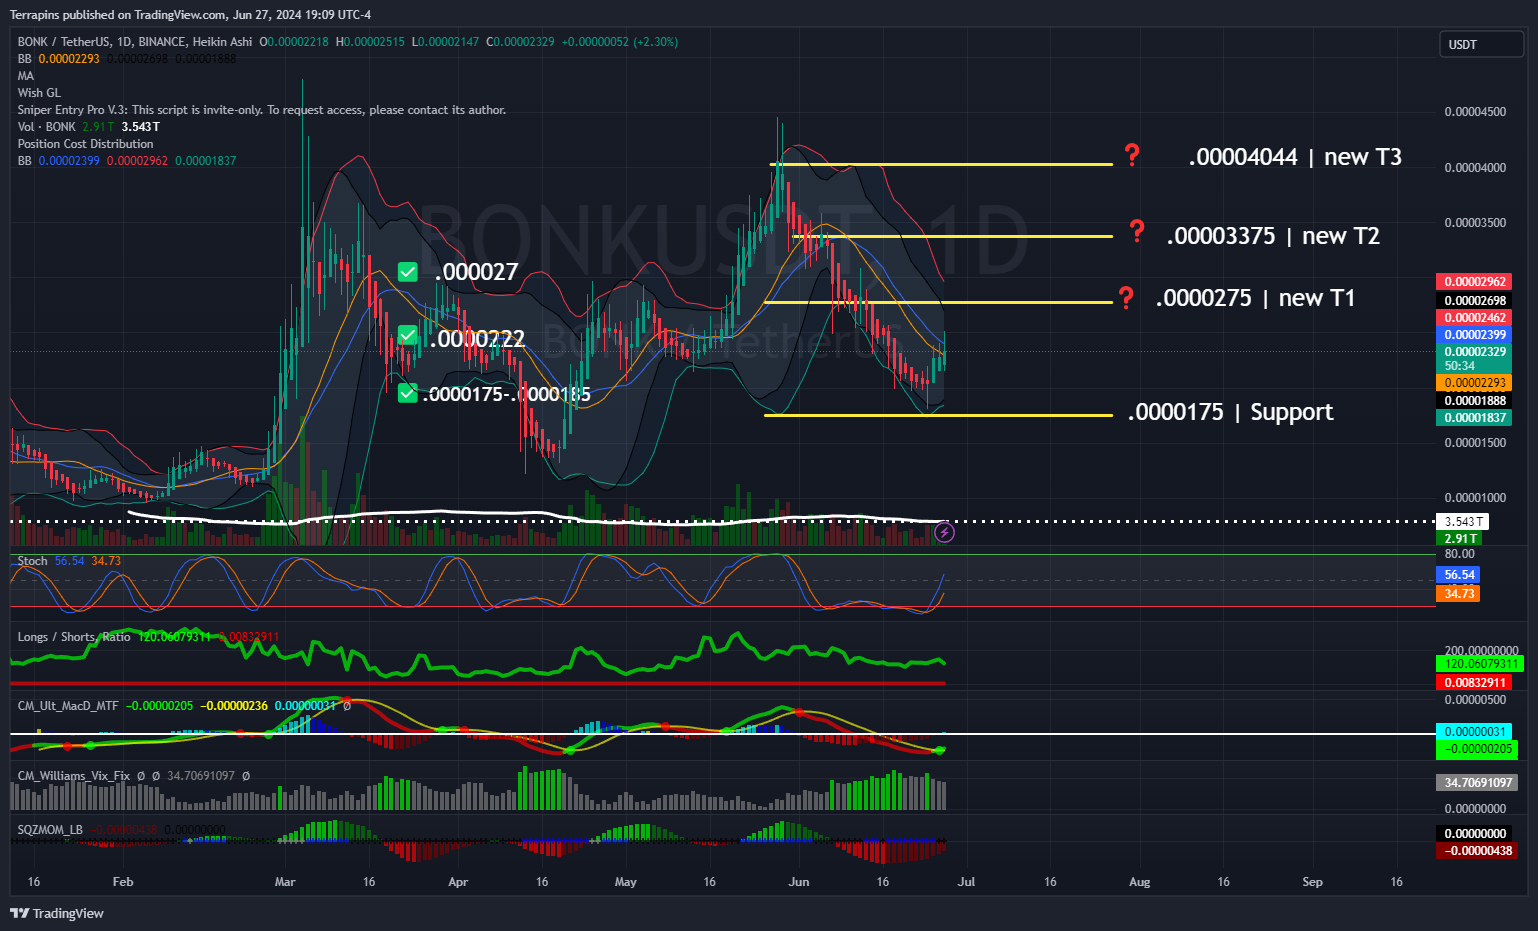Screen dimensions: 1538x931
Task: Select the Position Cost Distribution legend
Action: point(86,144)
